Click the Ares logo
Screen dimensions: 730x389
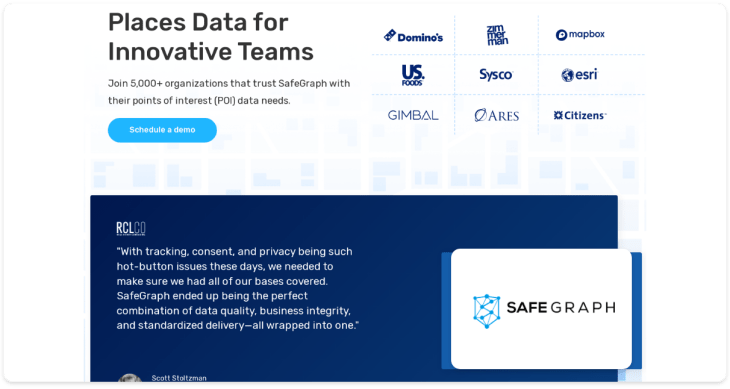pos(496,115)
